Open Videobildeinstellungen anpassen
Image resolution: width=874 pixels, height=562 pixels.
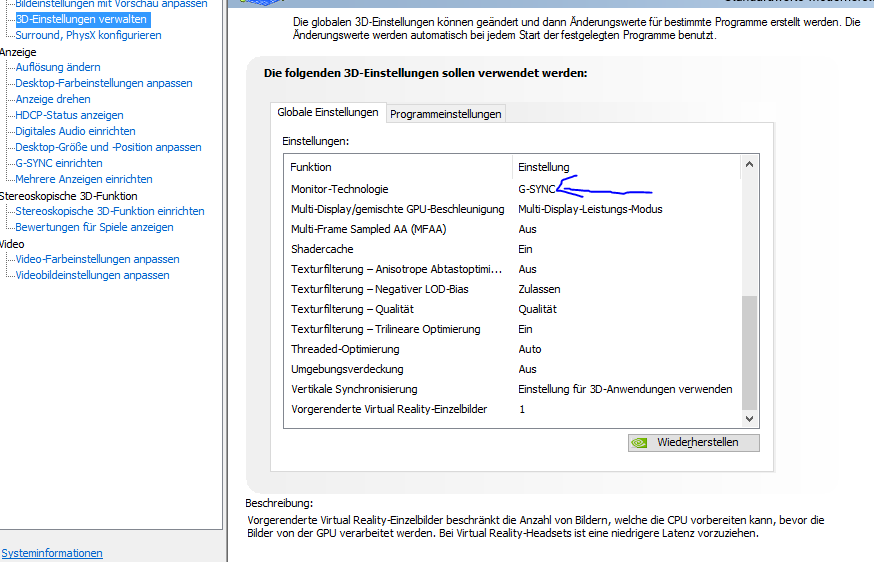click(92, 275)
